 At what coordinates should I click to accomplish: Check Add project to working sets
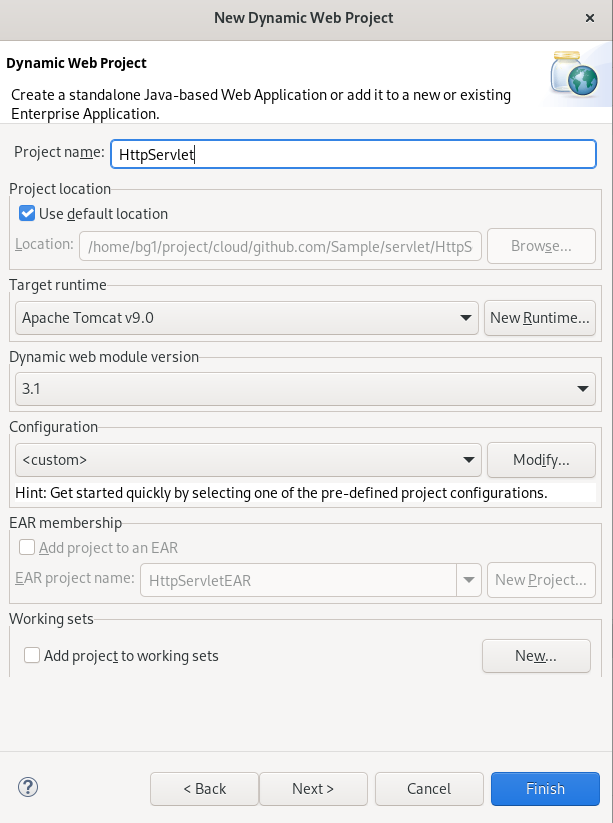(x=32, y=656)
